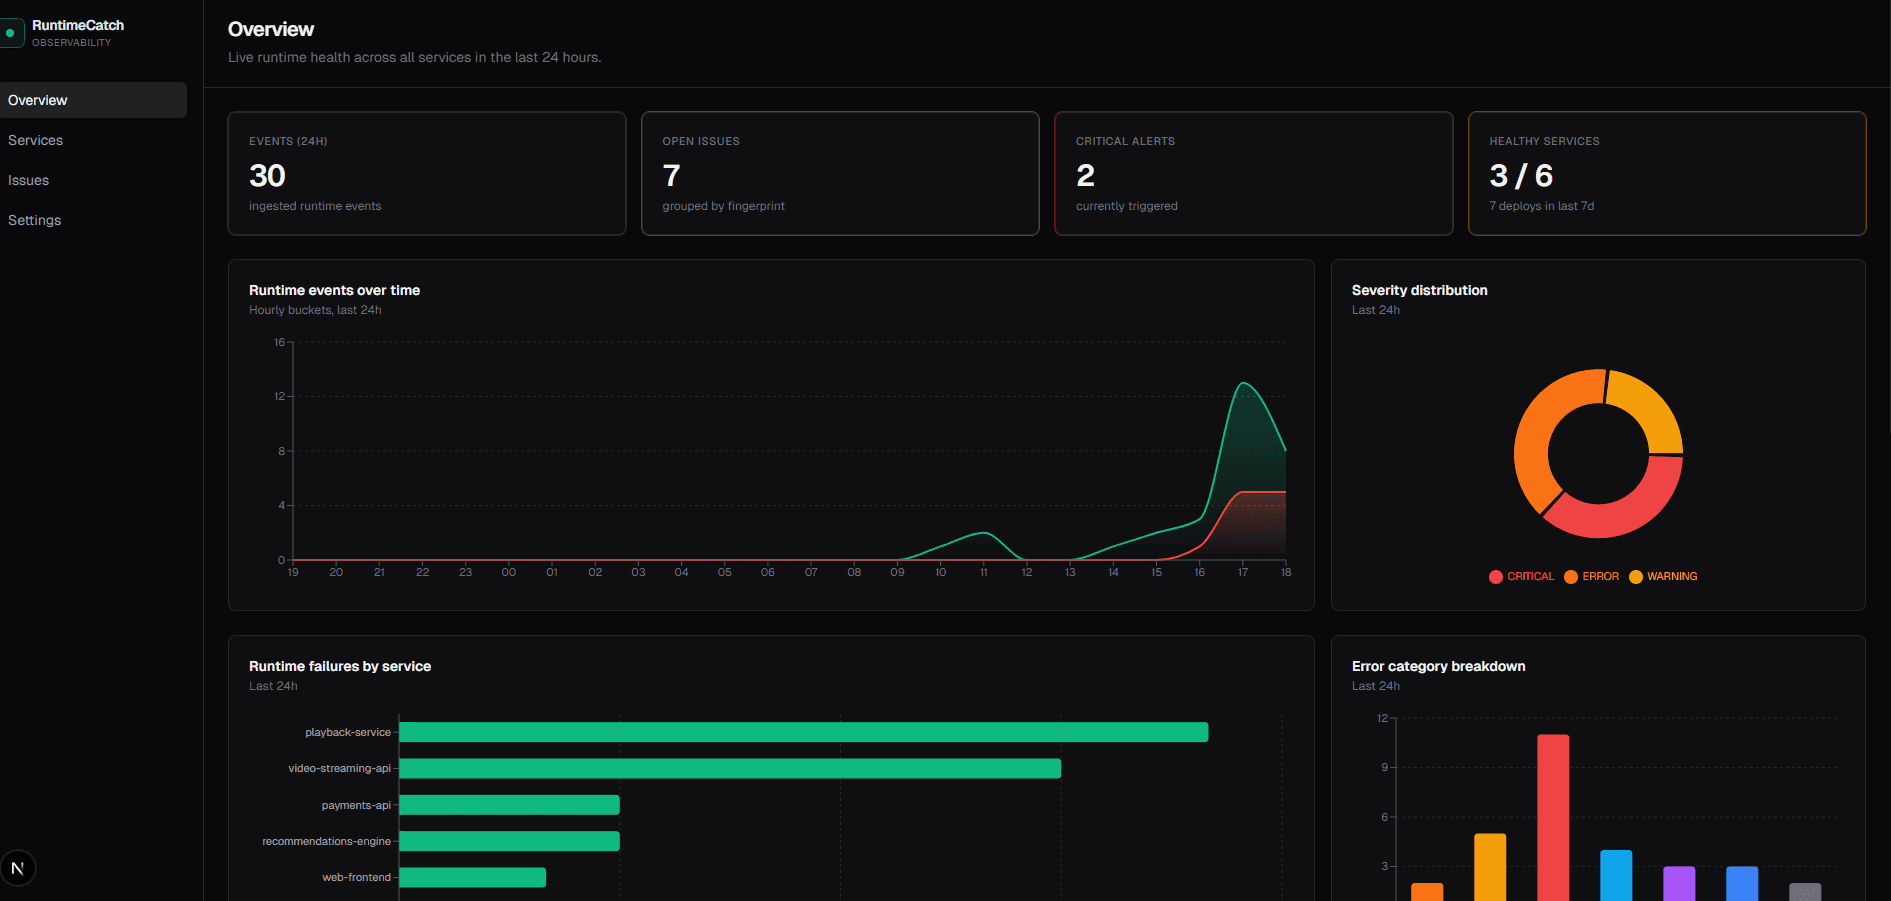Click the red critical donut segment
Image resolution: width=1891 pixels, height=901 pixels.
click(1630, 508)
